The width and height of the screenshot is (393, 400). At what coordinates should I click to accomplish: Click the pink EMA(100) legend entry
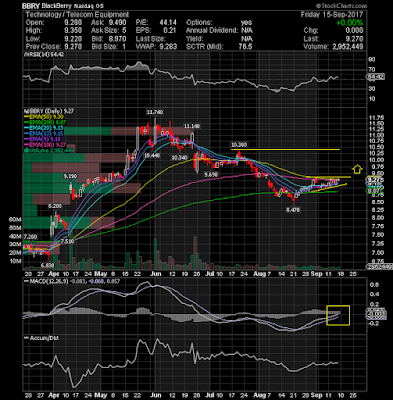pos(45,145)
